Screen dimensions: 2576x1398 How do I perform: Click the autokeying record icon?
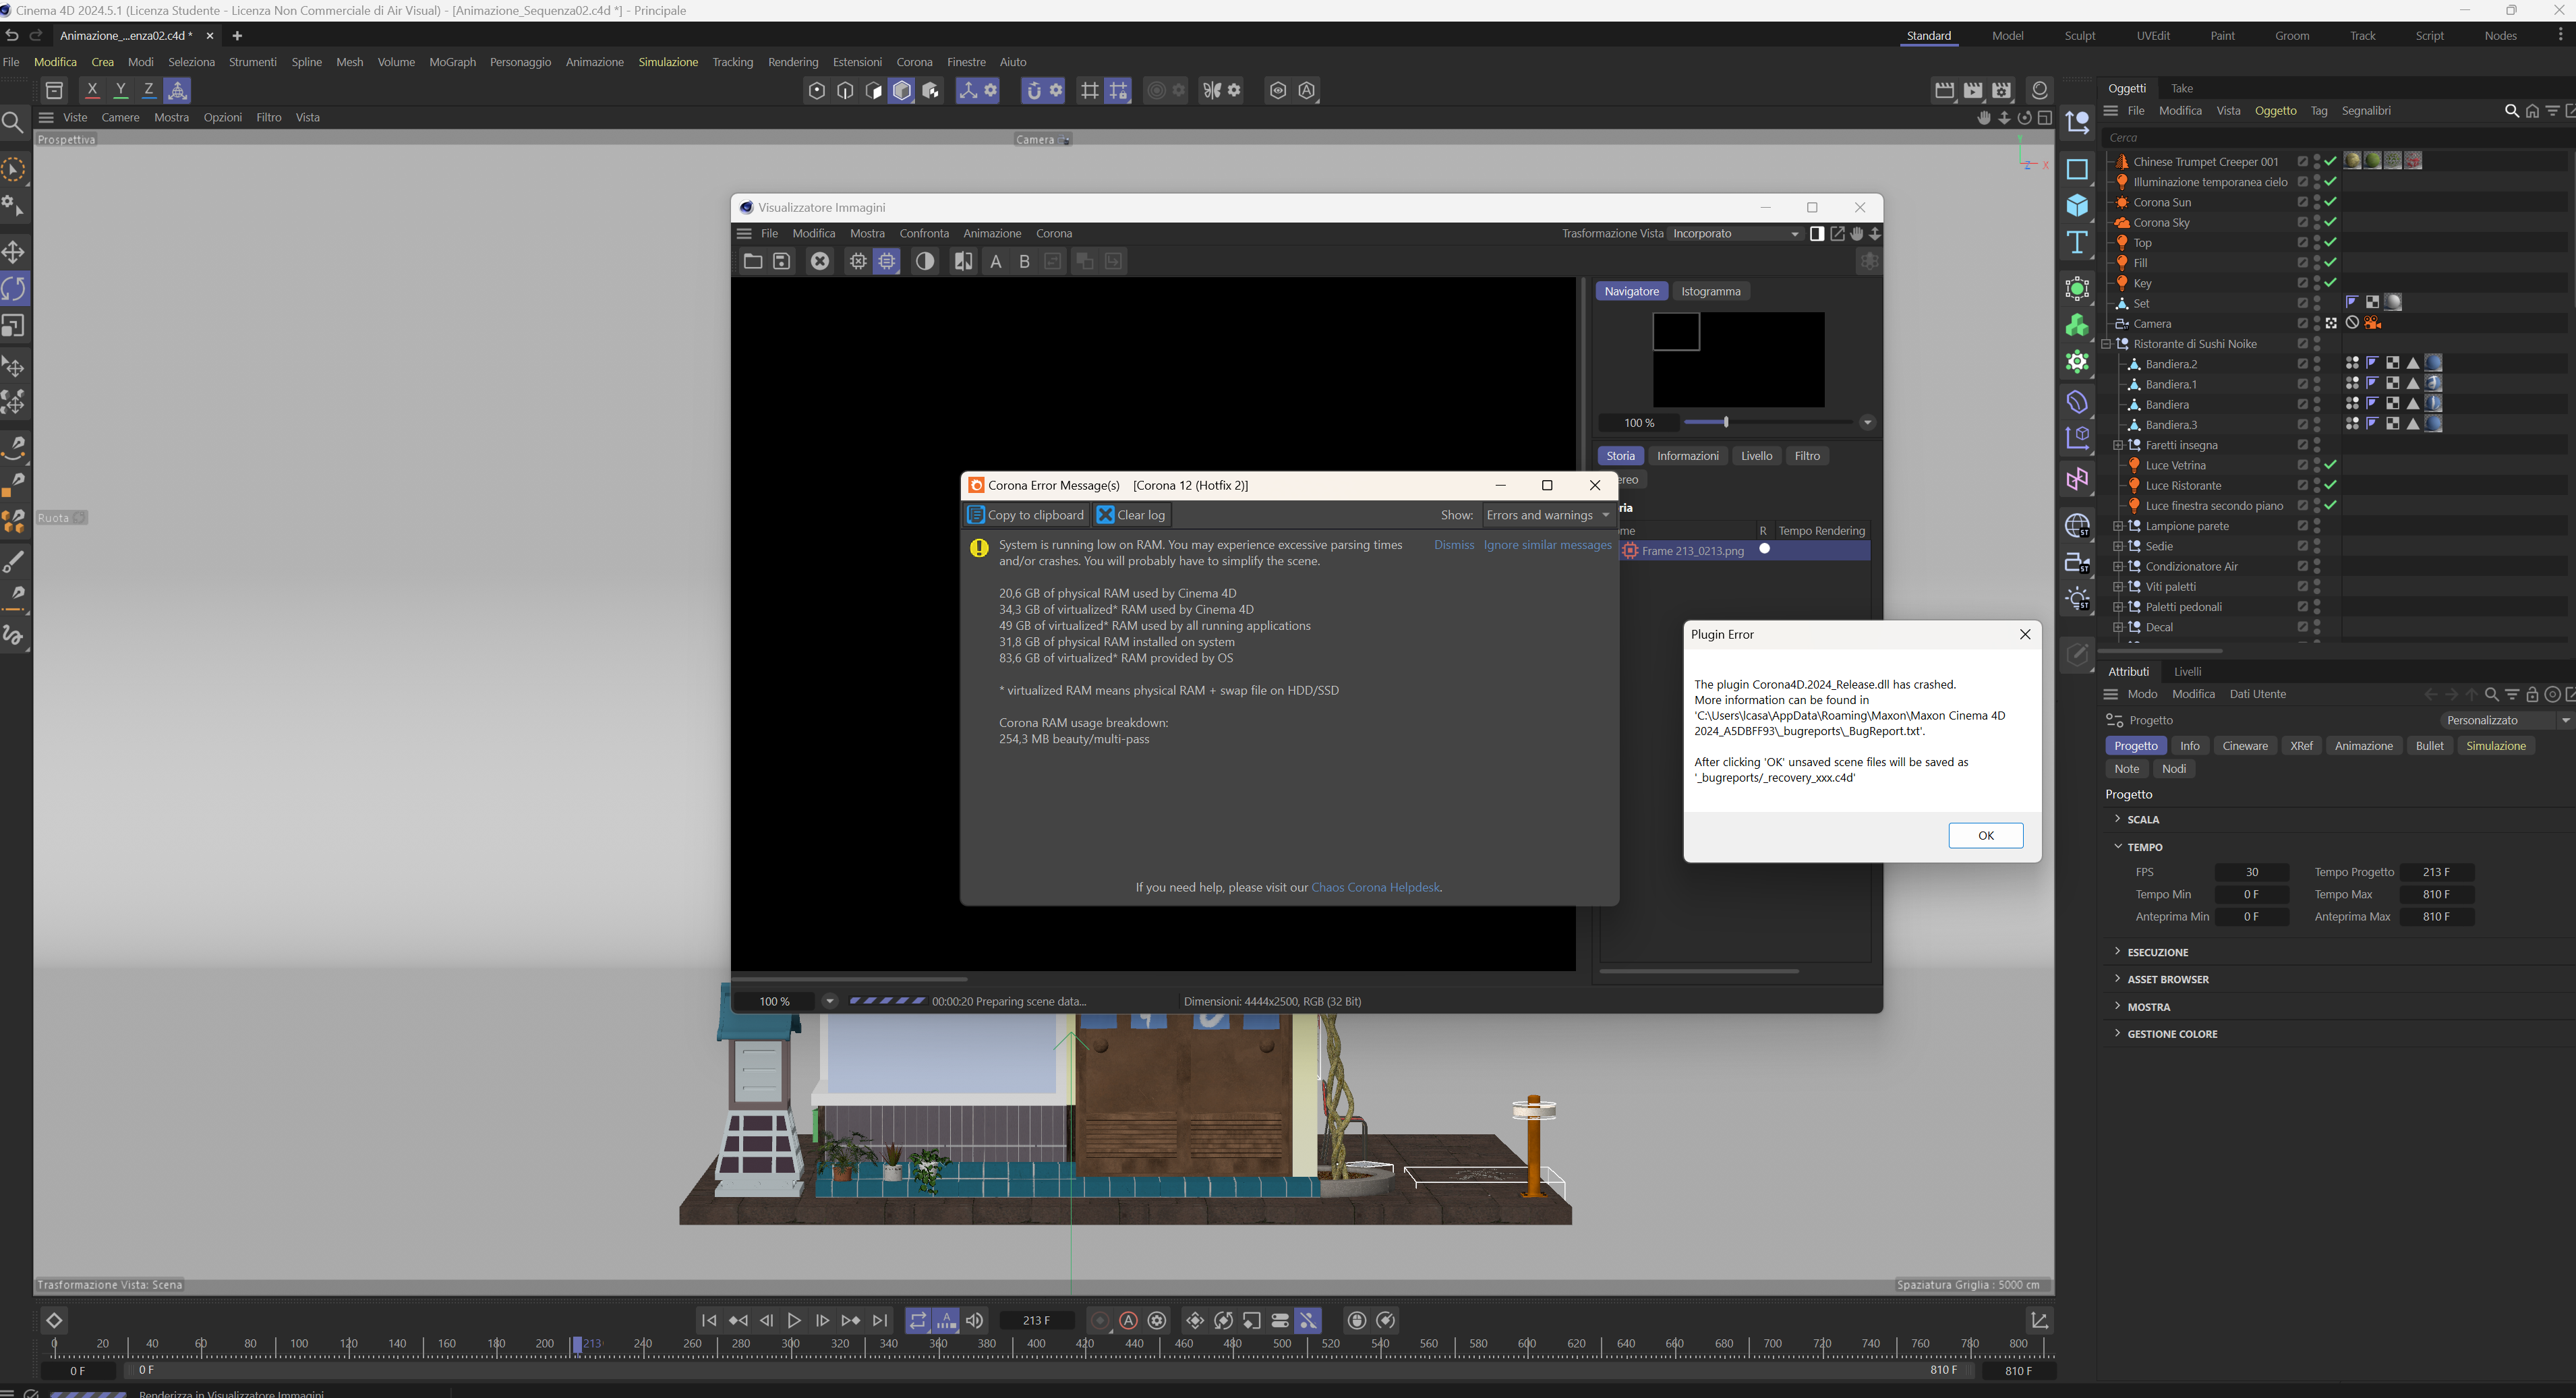[x=1128, y=1320]
